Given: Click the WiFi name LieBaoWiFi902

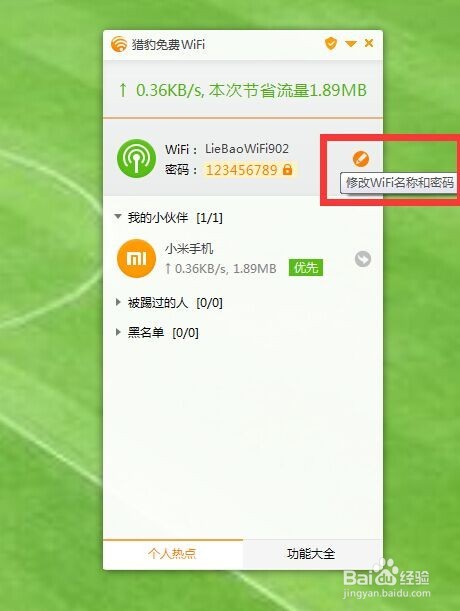Looking at the screenshot, I should point(247,148).
